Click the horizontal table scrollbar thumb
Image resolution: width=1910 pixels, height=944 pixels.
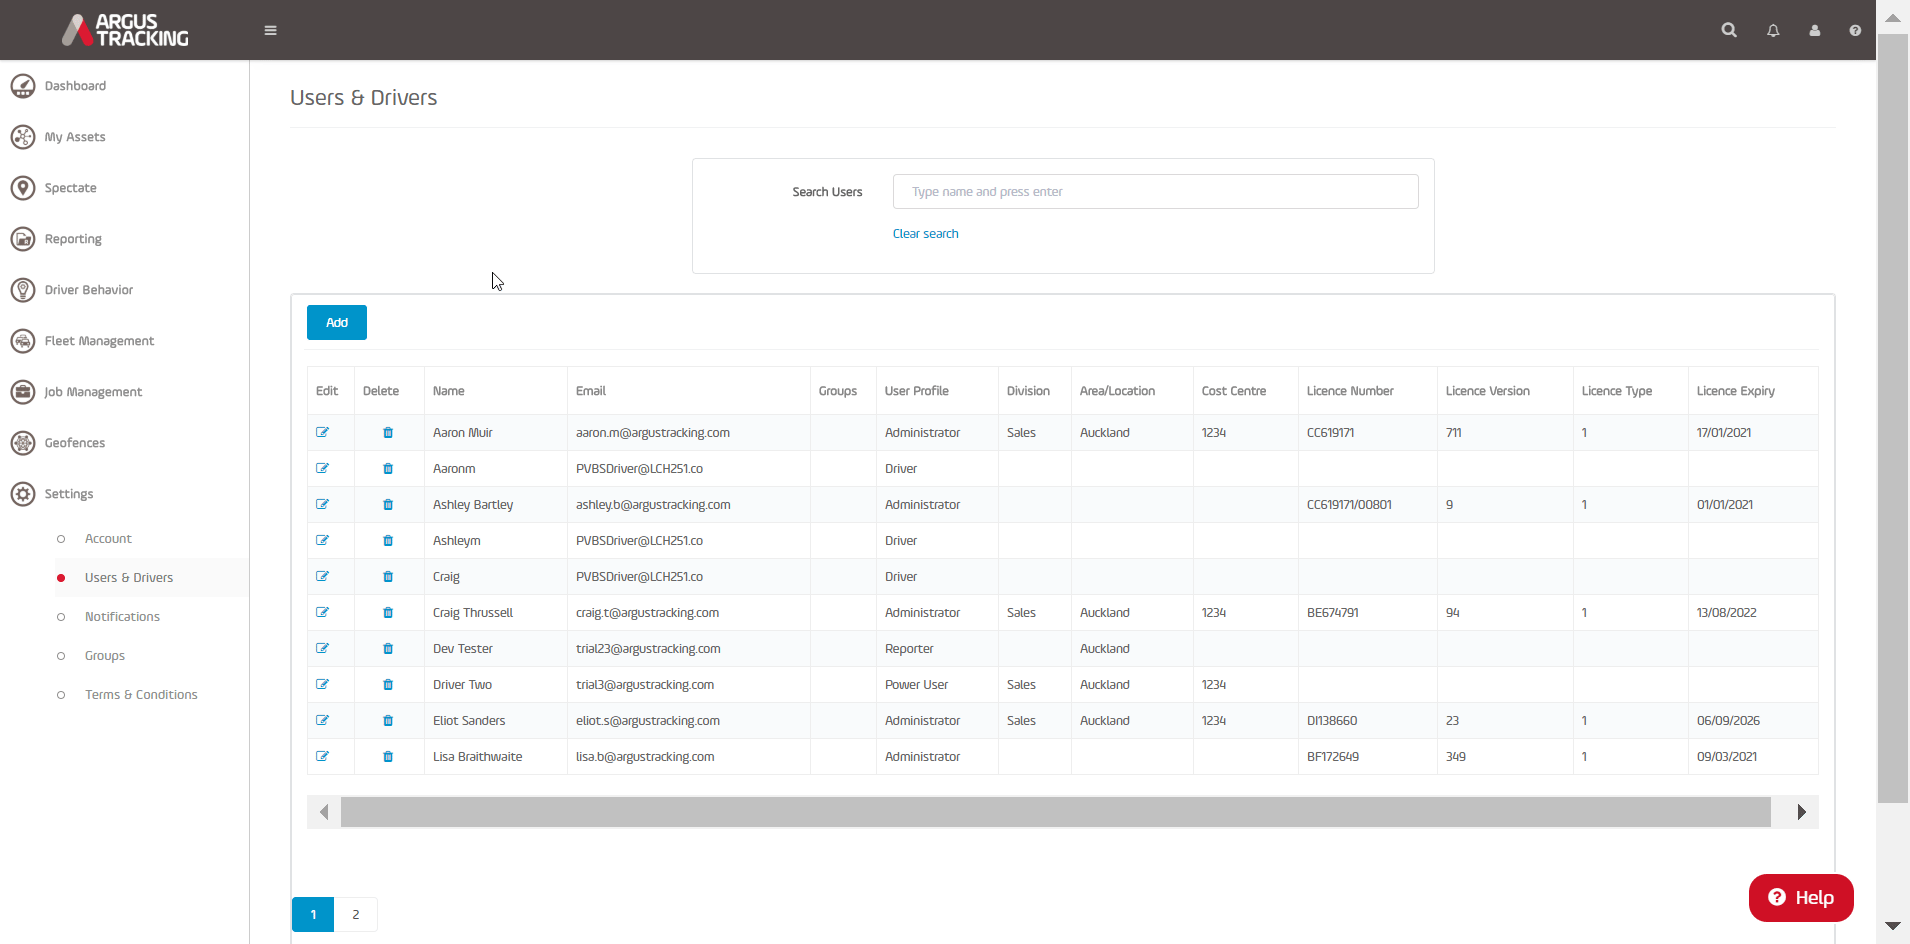tap(1056, 812)
